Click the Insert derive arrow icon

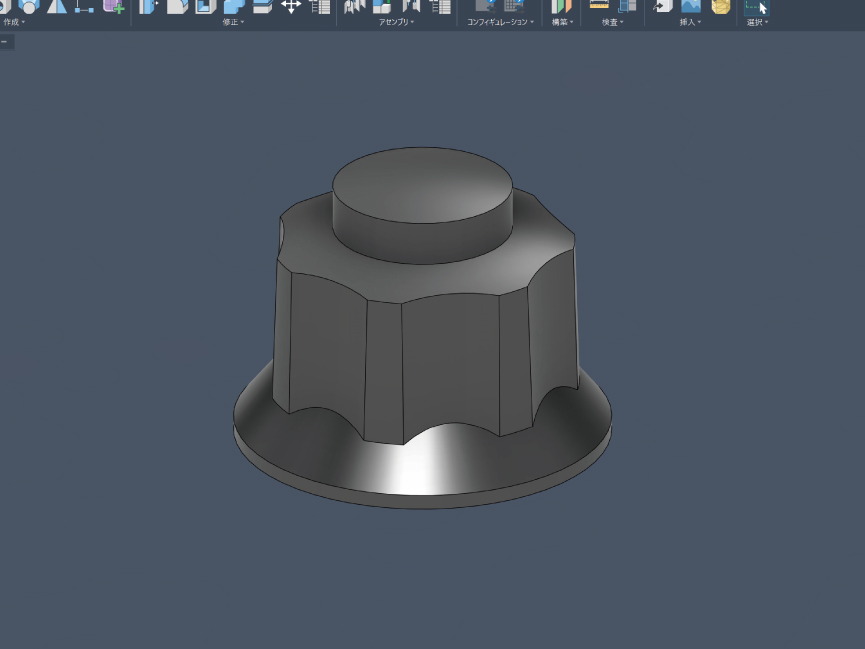tap(662, 6)
